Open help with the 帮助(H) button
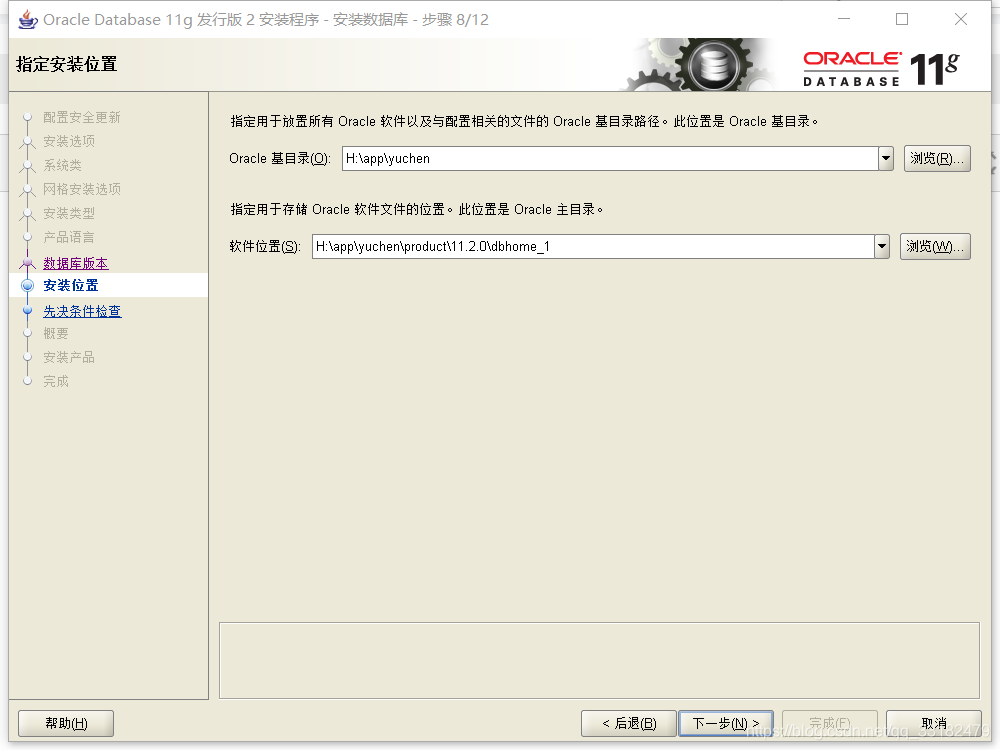The height and width of the screenshot is (750, 1000). (66, 723)
